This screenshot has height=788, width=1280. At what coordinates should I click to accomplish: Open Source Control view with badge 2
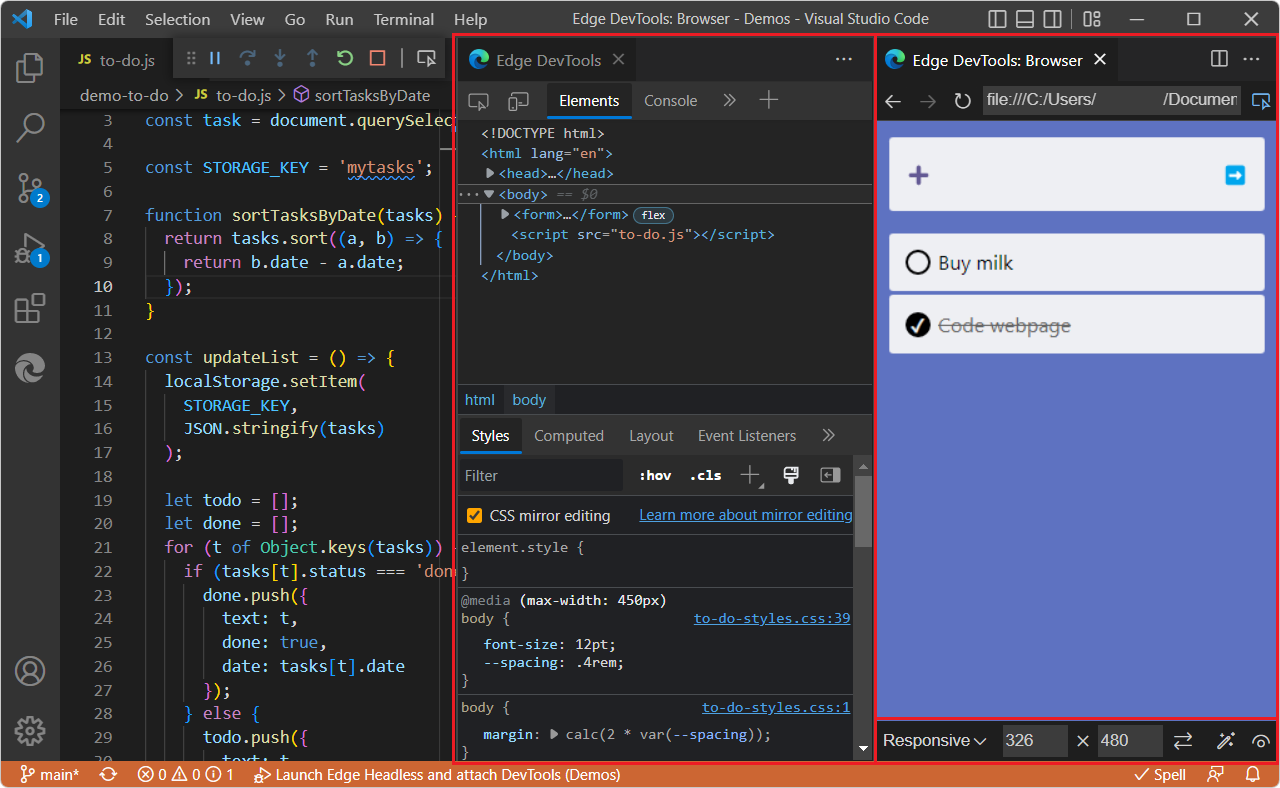click(30, 188)
